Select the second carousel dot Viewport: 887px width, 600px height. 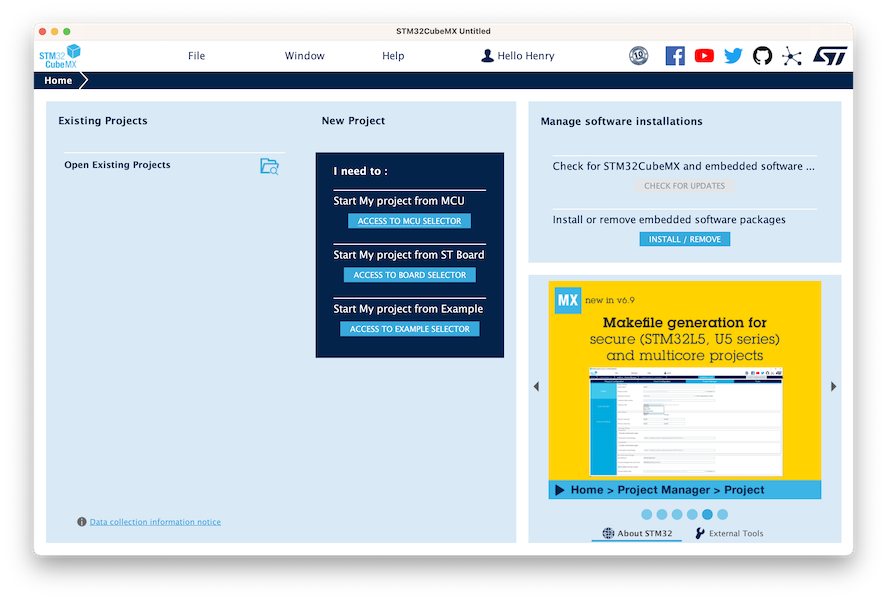point(662,515)
